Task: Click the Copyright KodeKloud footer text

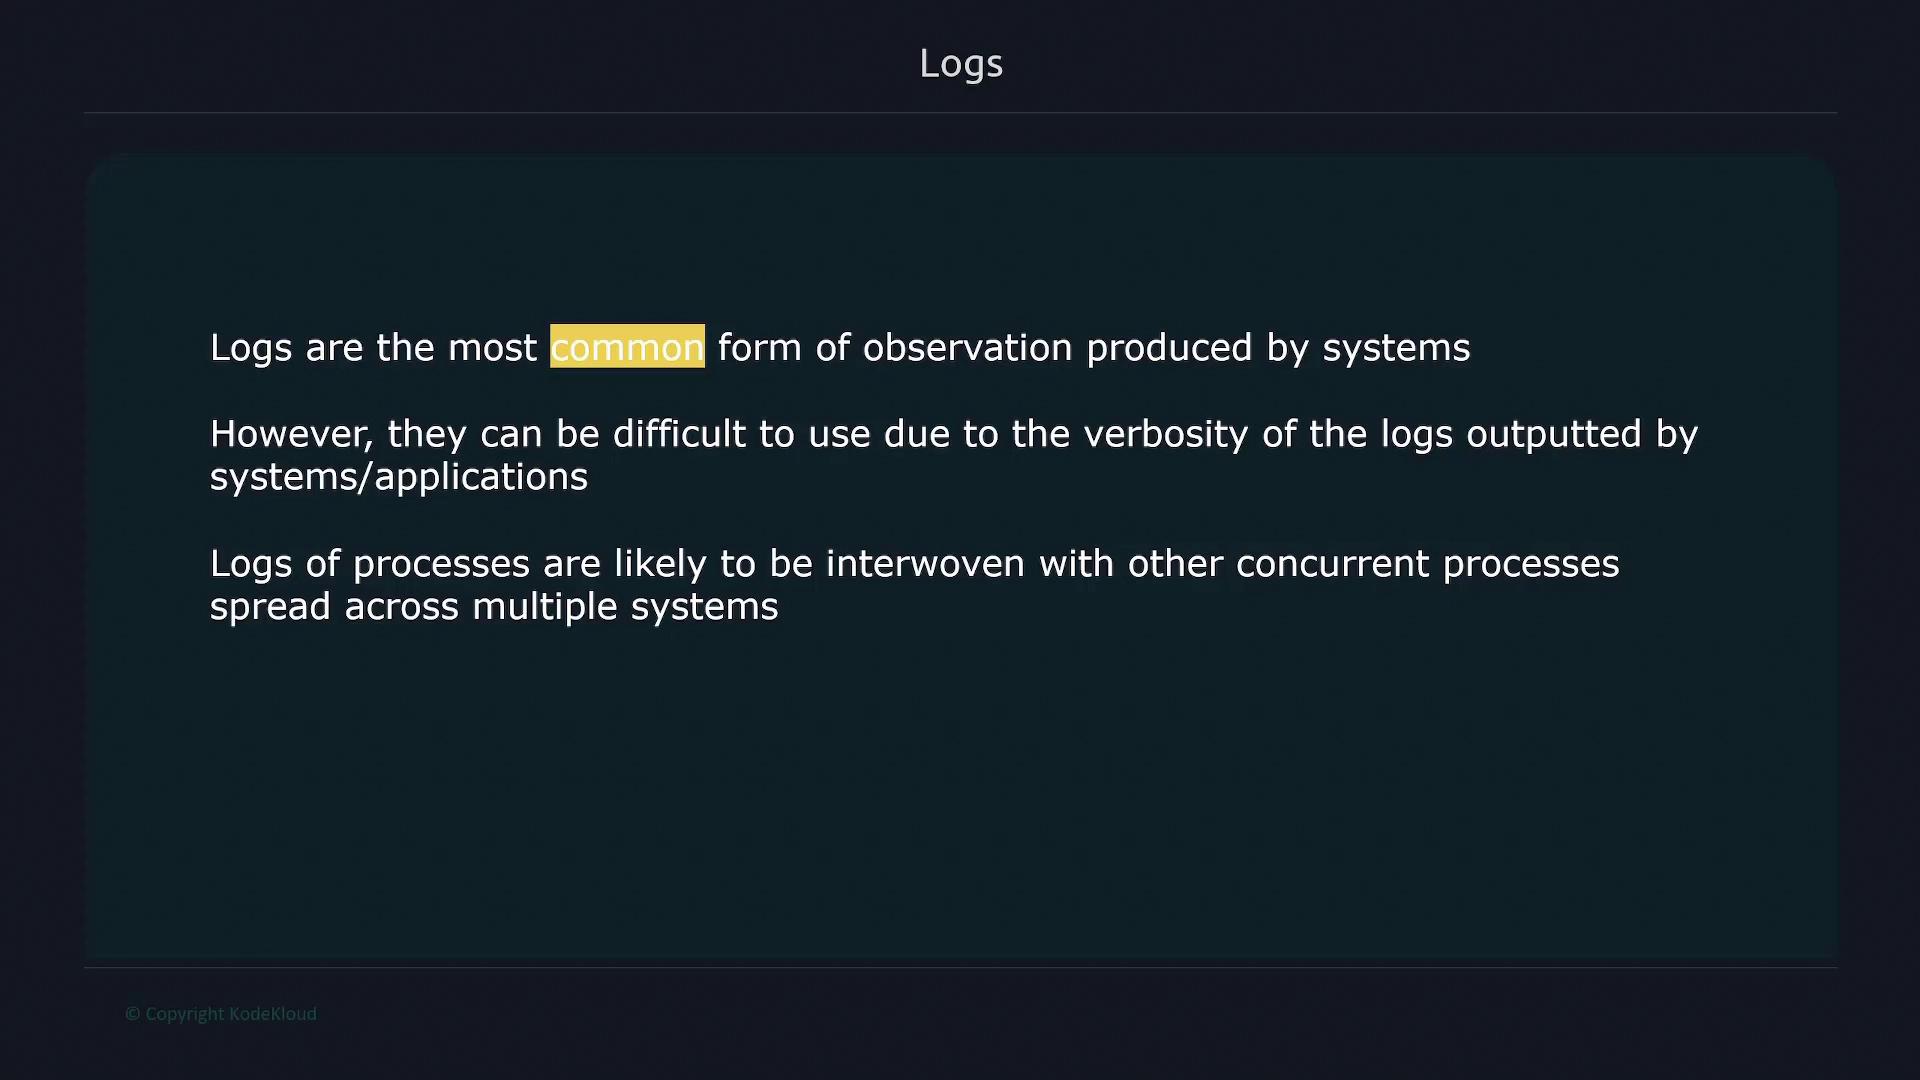Action: click(x=221, y=1014)
